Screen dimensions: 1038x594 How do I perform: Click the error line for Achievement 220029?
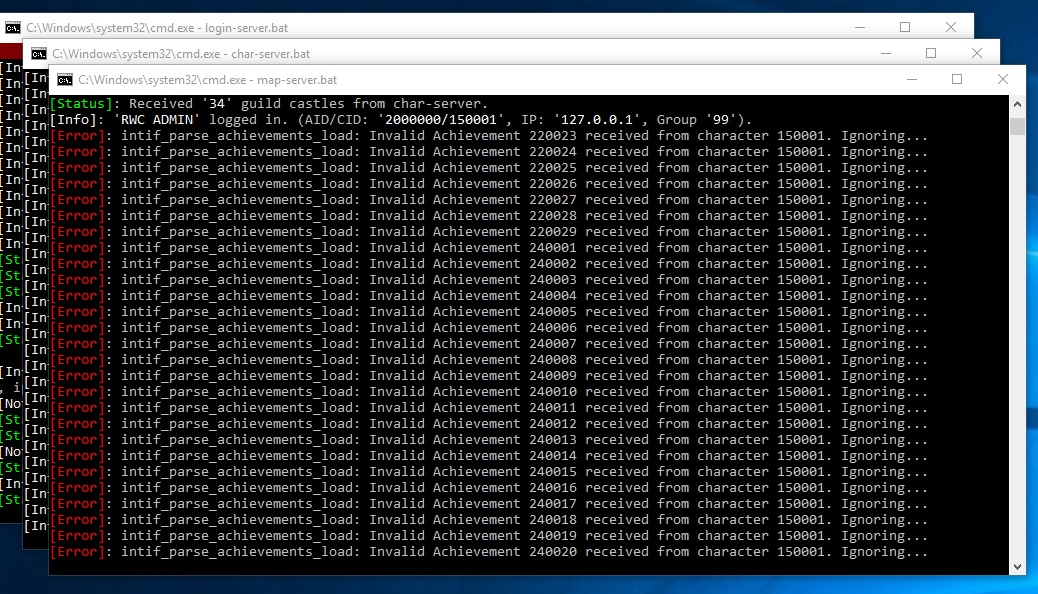489,232
